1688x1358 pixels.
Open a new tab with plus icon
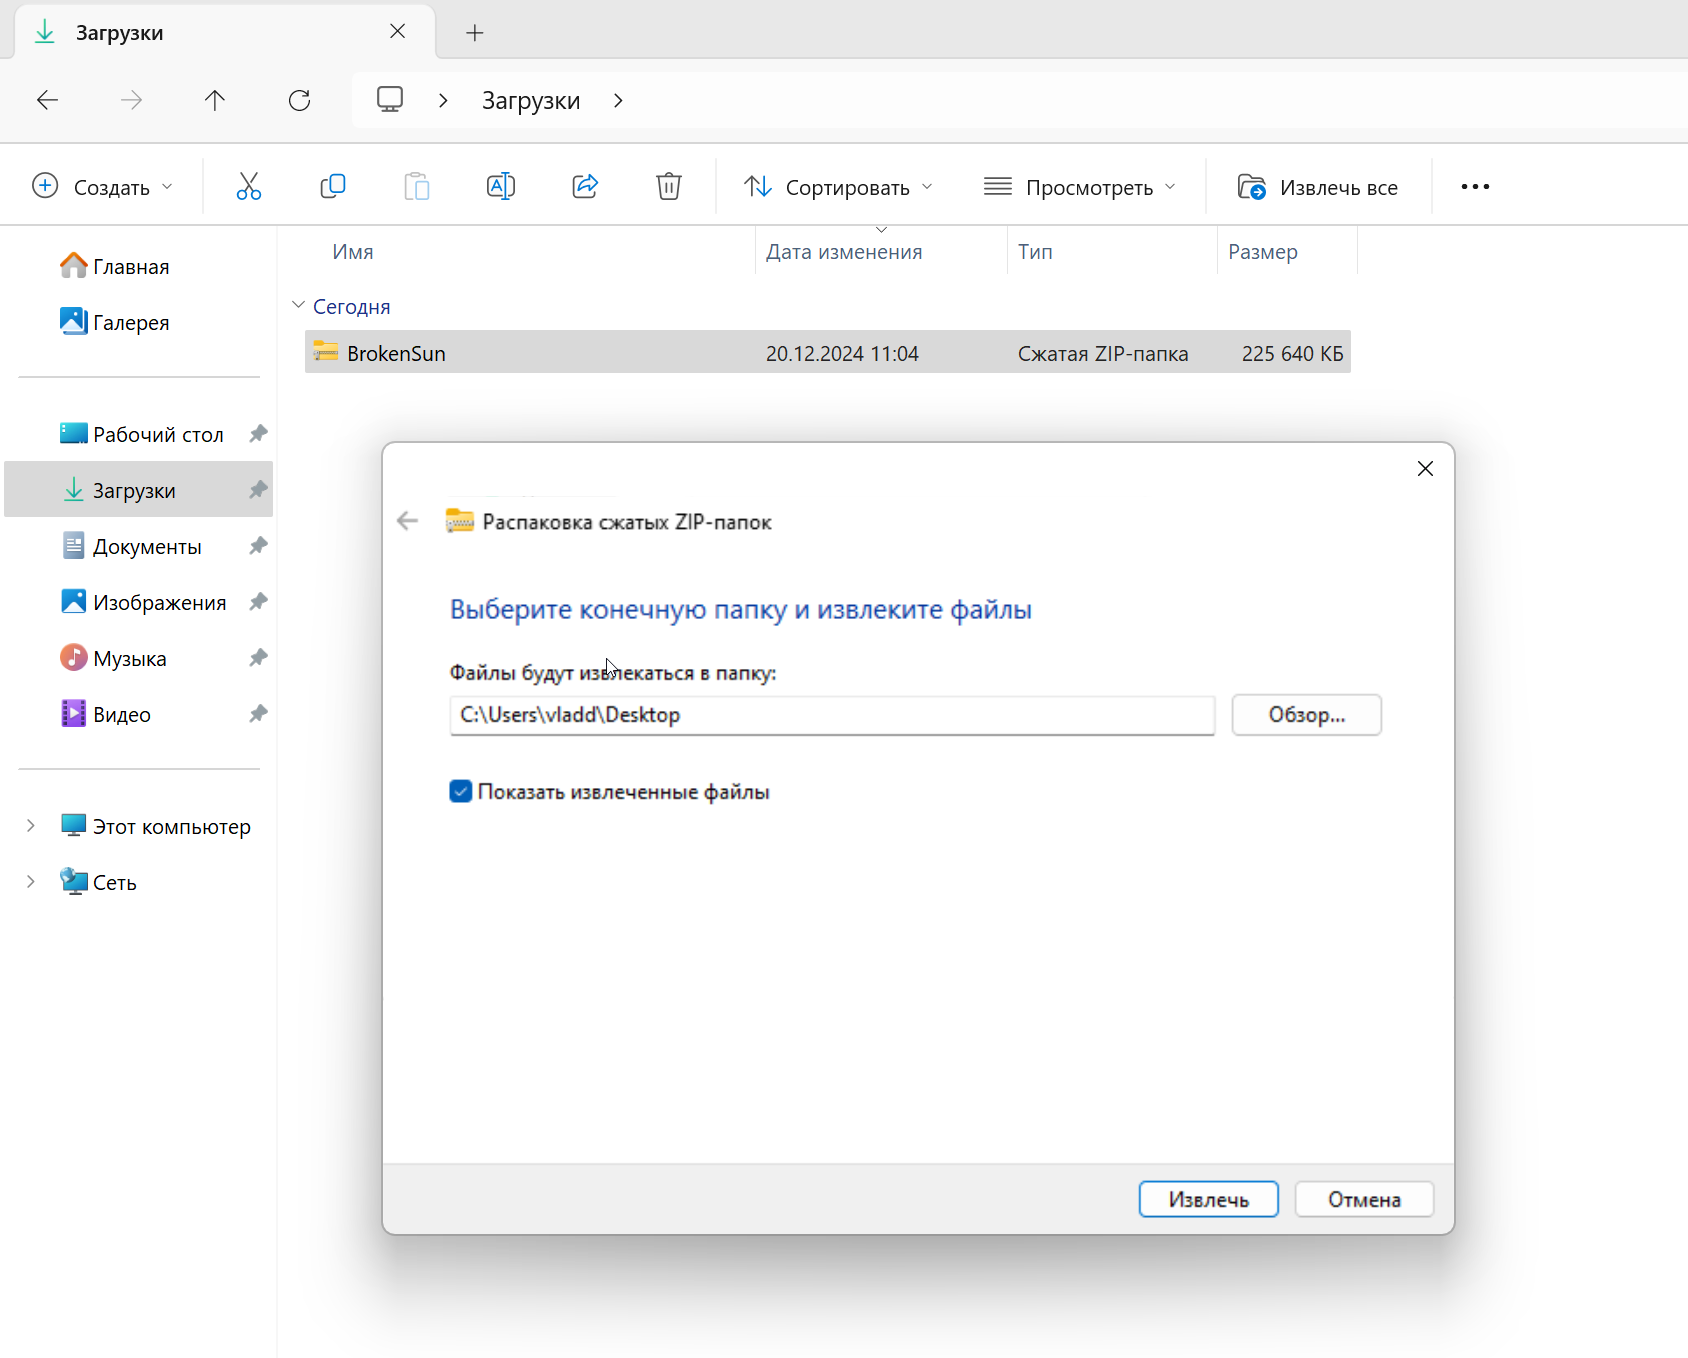(x=475, y=33)
